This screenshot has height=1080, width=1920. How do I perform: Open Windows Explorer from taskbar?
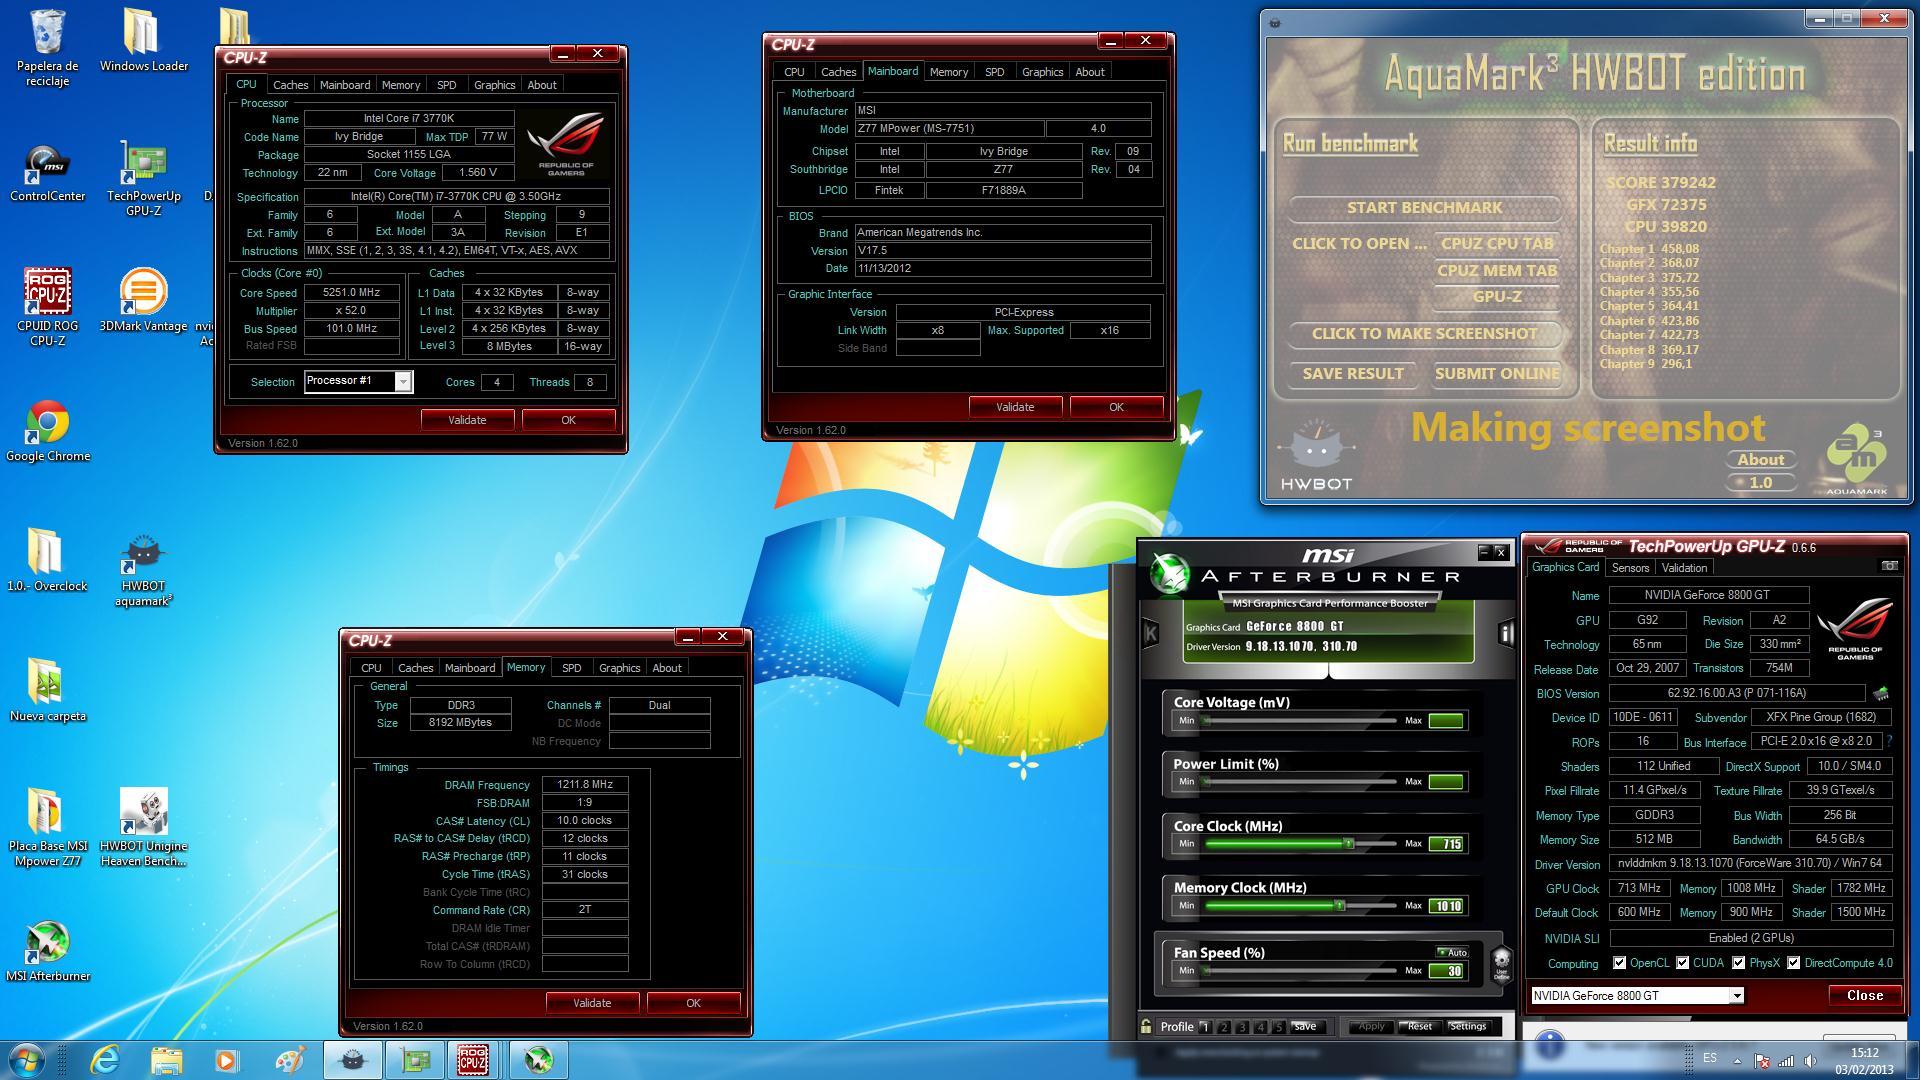(x=166, y=1059)
